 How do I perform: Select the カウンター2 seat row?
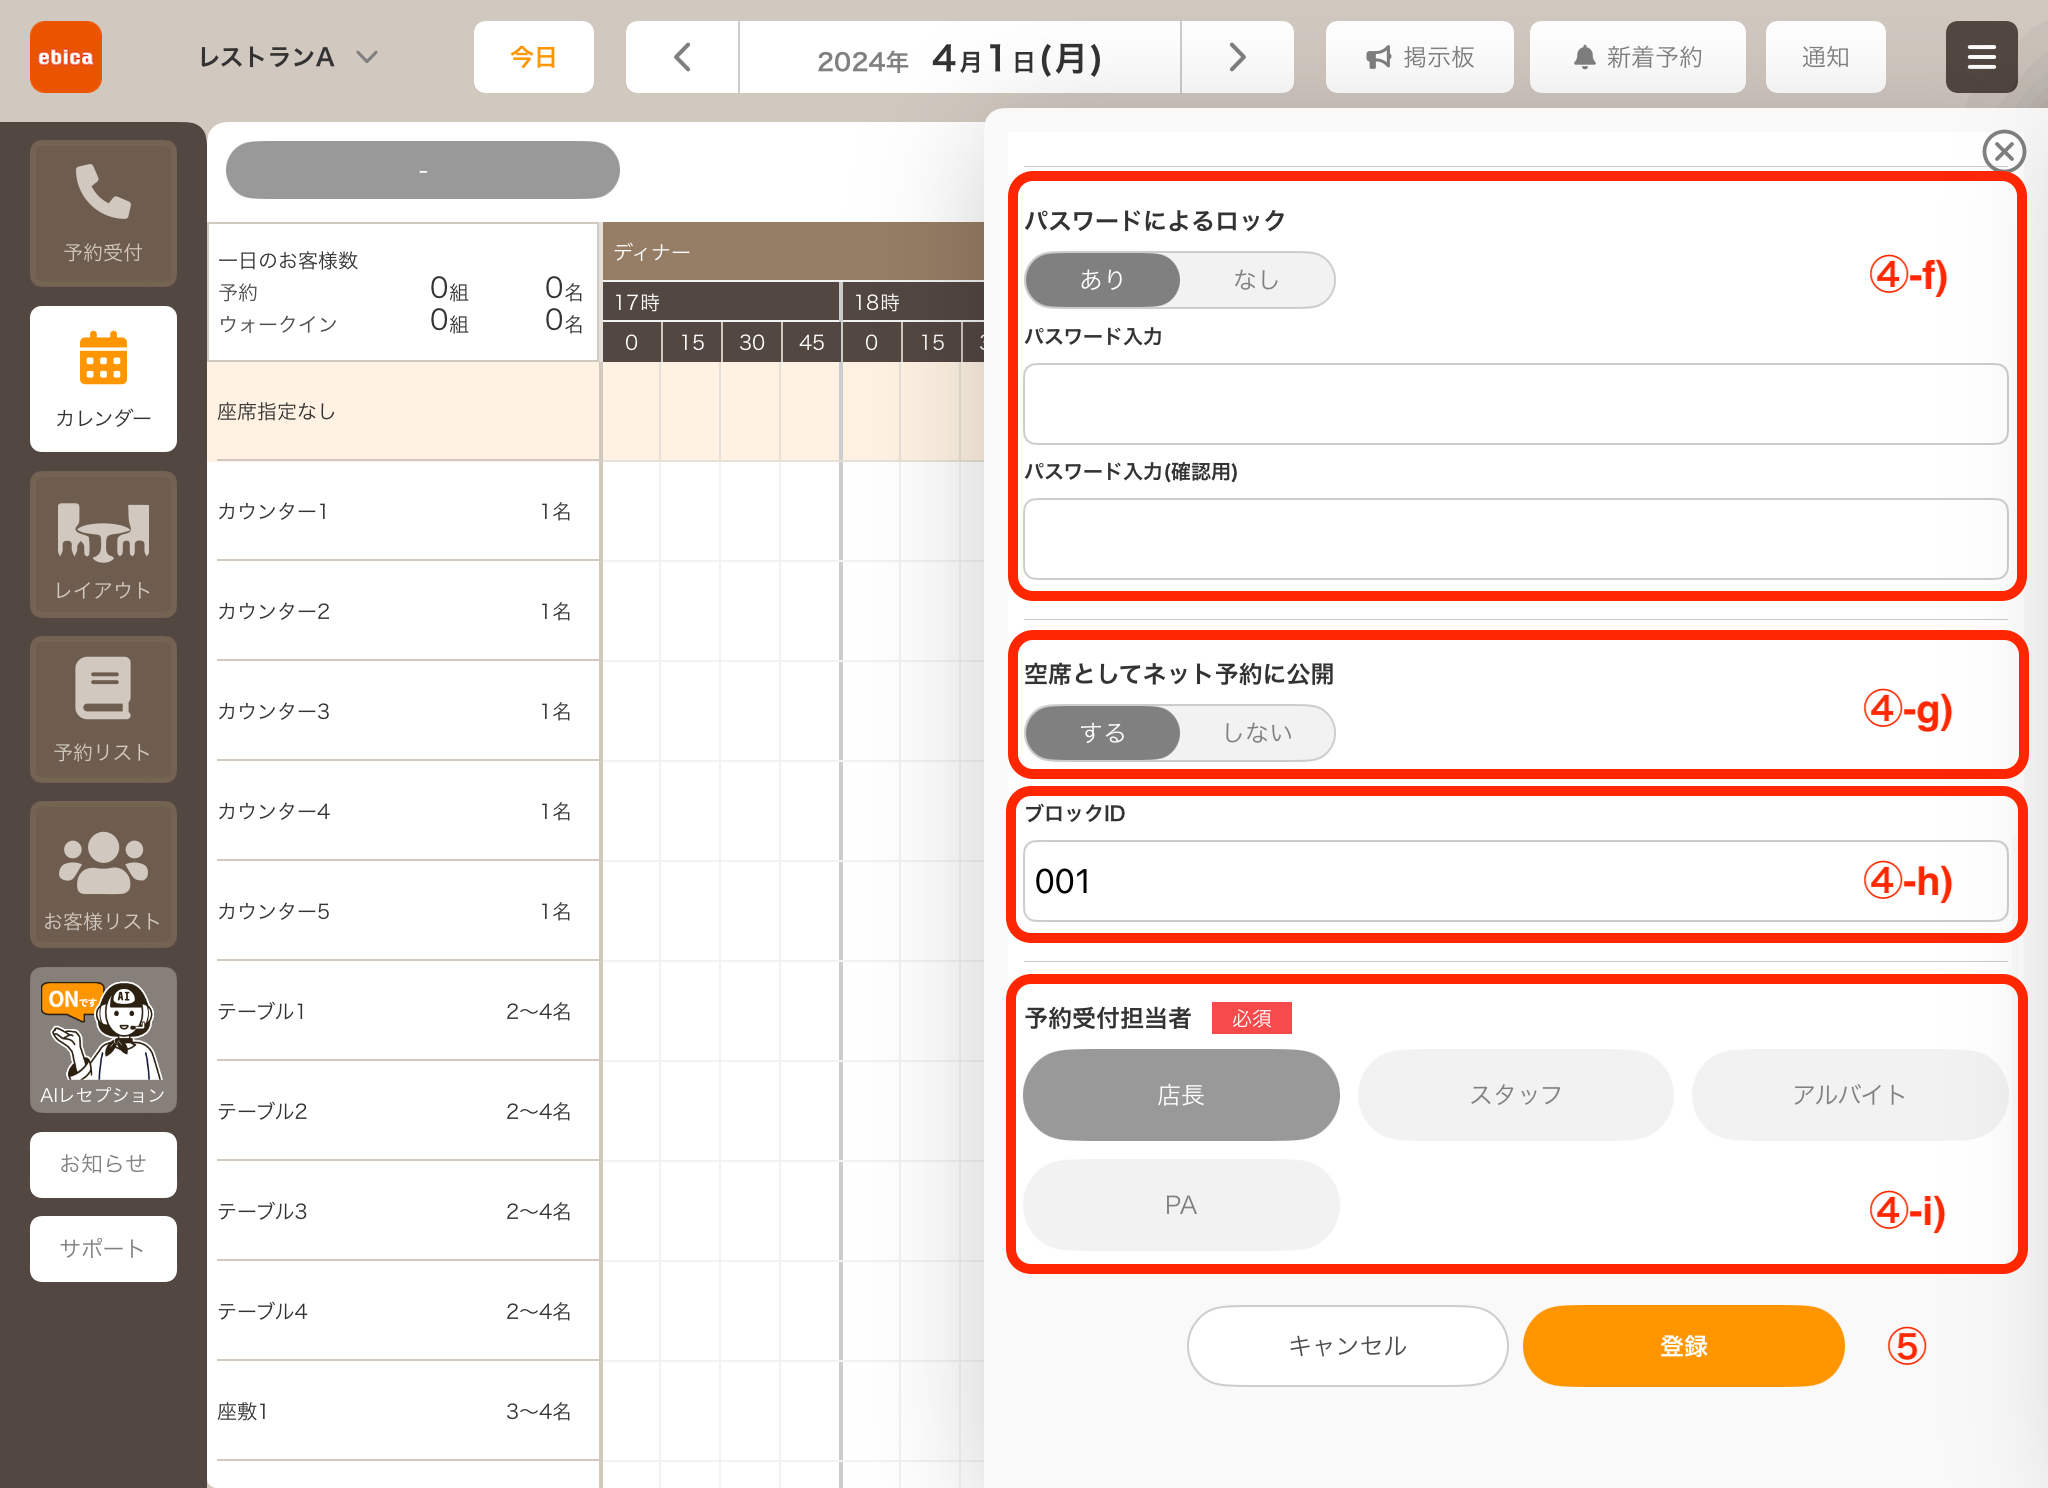(x=403, y=611)
